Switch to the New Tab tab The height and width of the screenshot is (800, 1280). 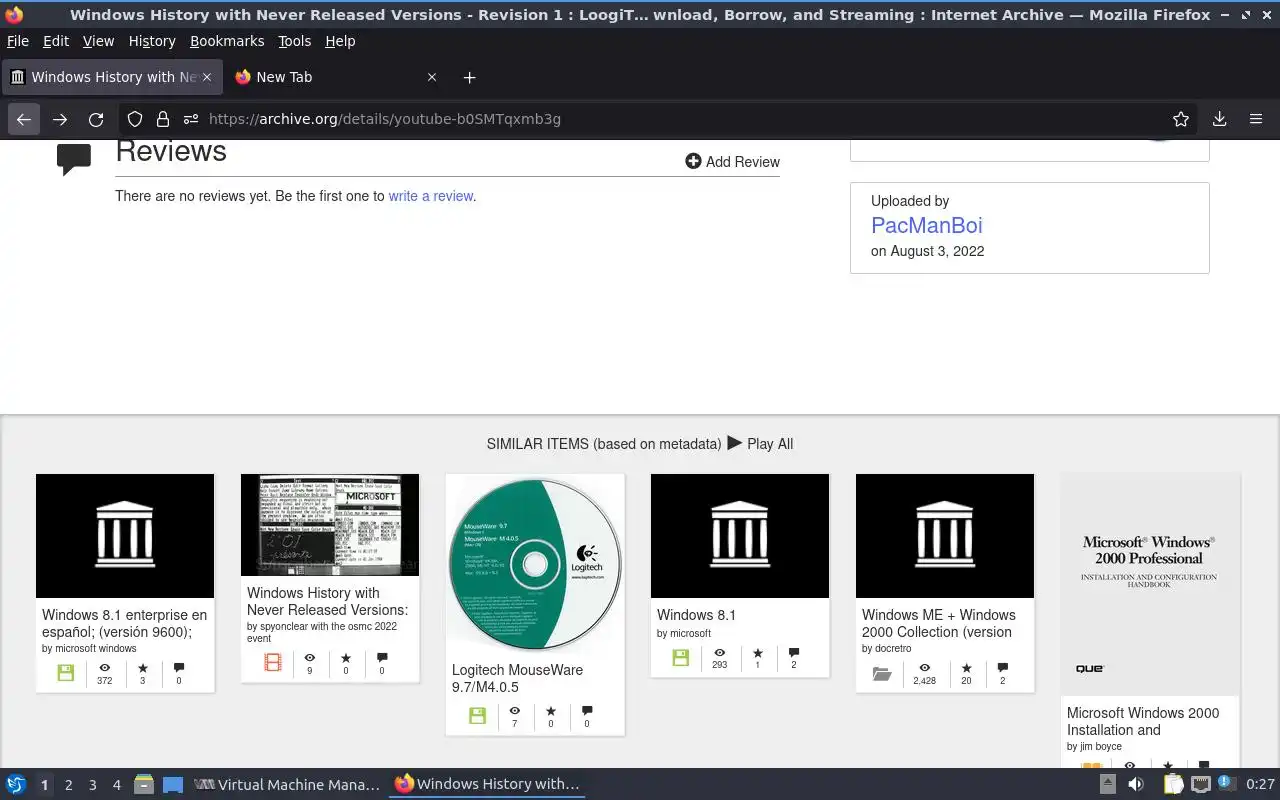point(337,77)
